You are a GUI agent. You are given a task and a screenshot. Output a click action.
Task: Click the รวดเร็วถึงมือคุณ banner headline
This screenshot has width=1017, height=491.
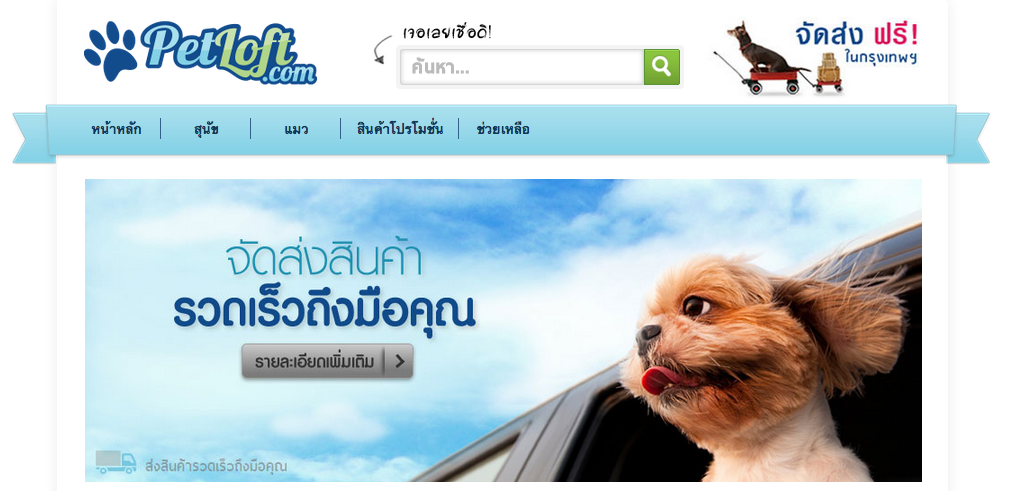(x=324, y=311)
